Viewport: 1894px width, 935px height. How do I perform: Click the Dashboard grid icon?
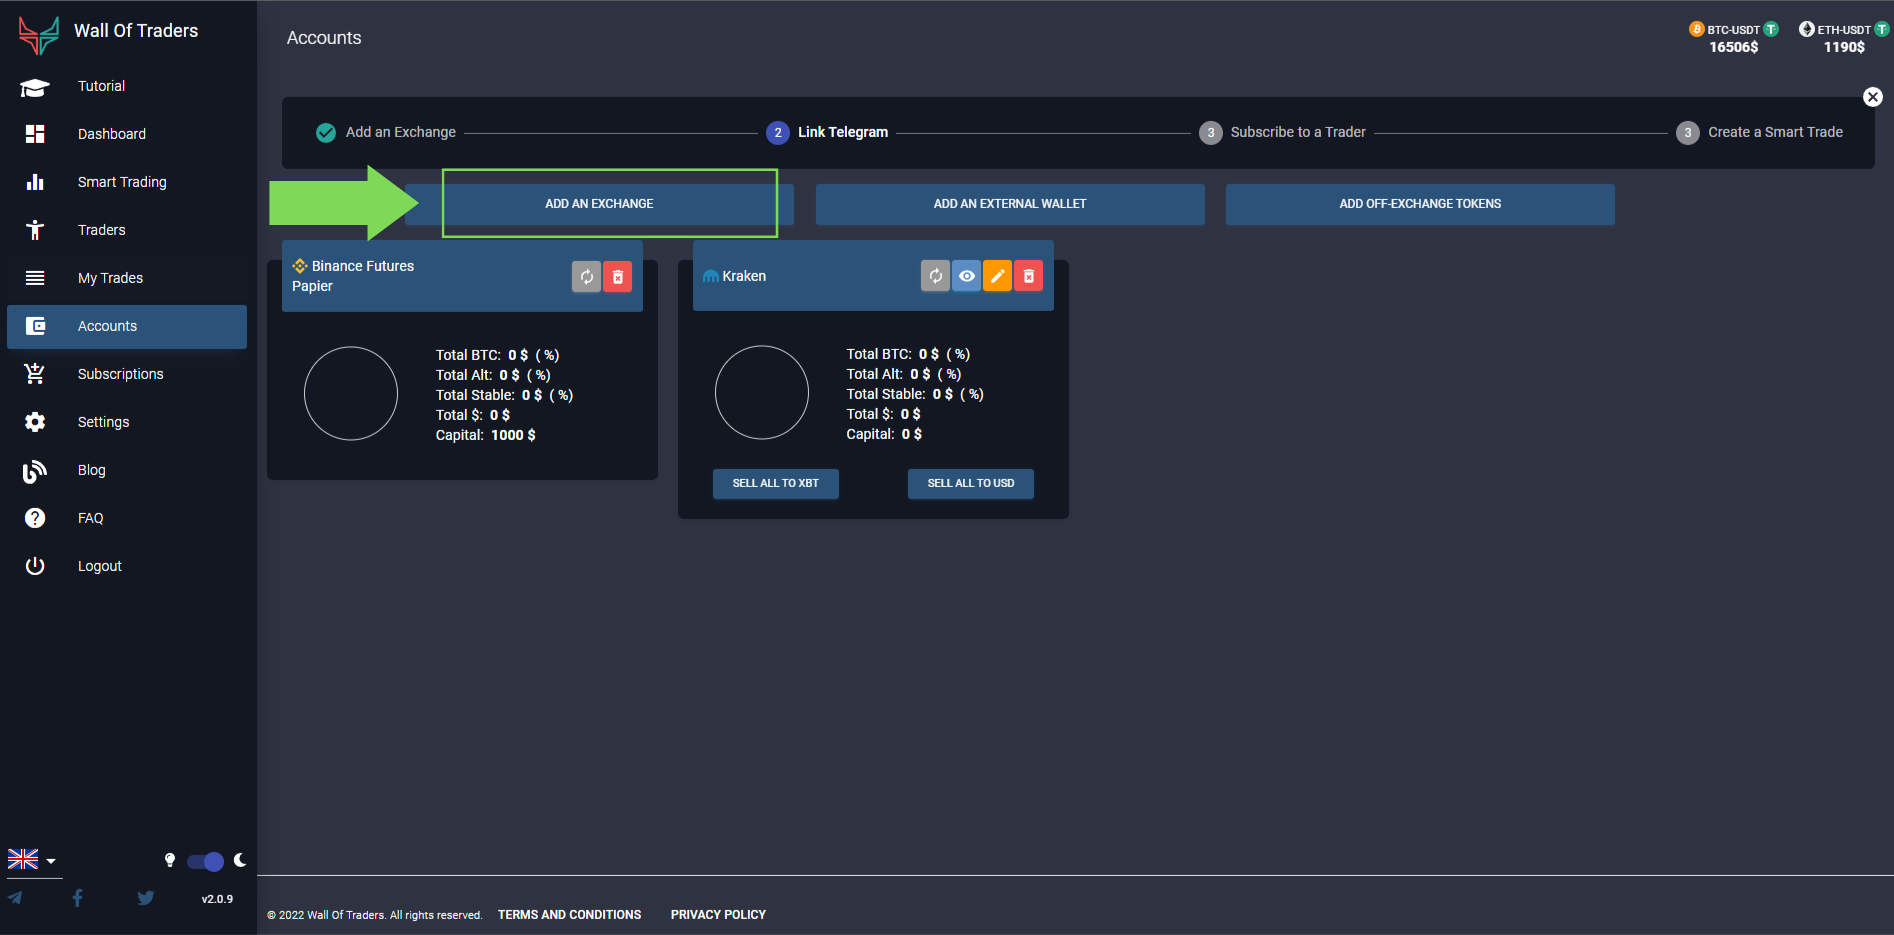click(x=35, y=134)
